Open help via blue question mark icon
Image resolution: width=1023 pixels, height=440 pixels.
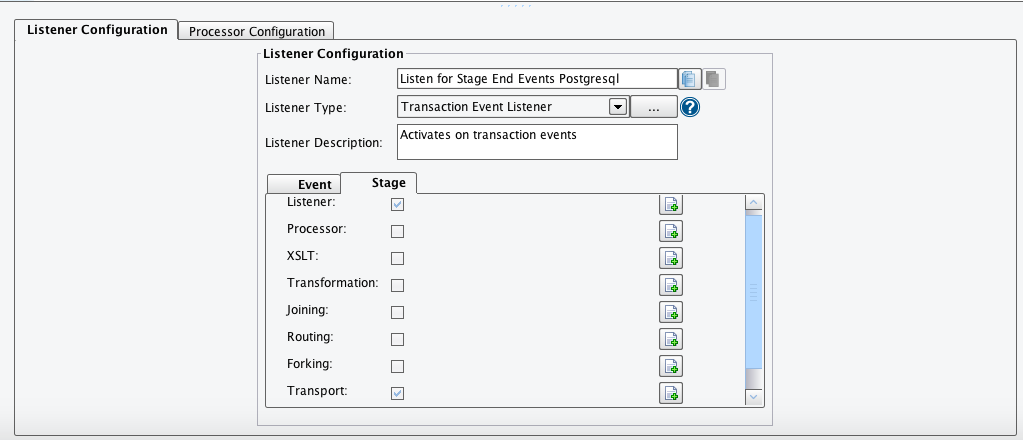(x=690, y=107)
